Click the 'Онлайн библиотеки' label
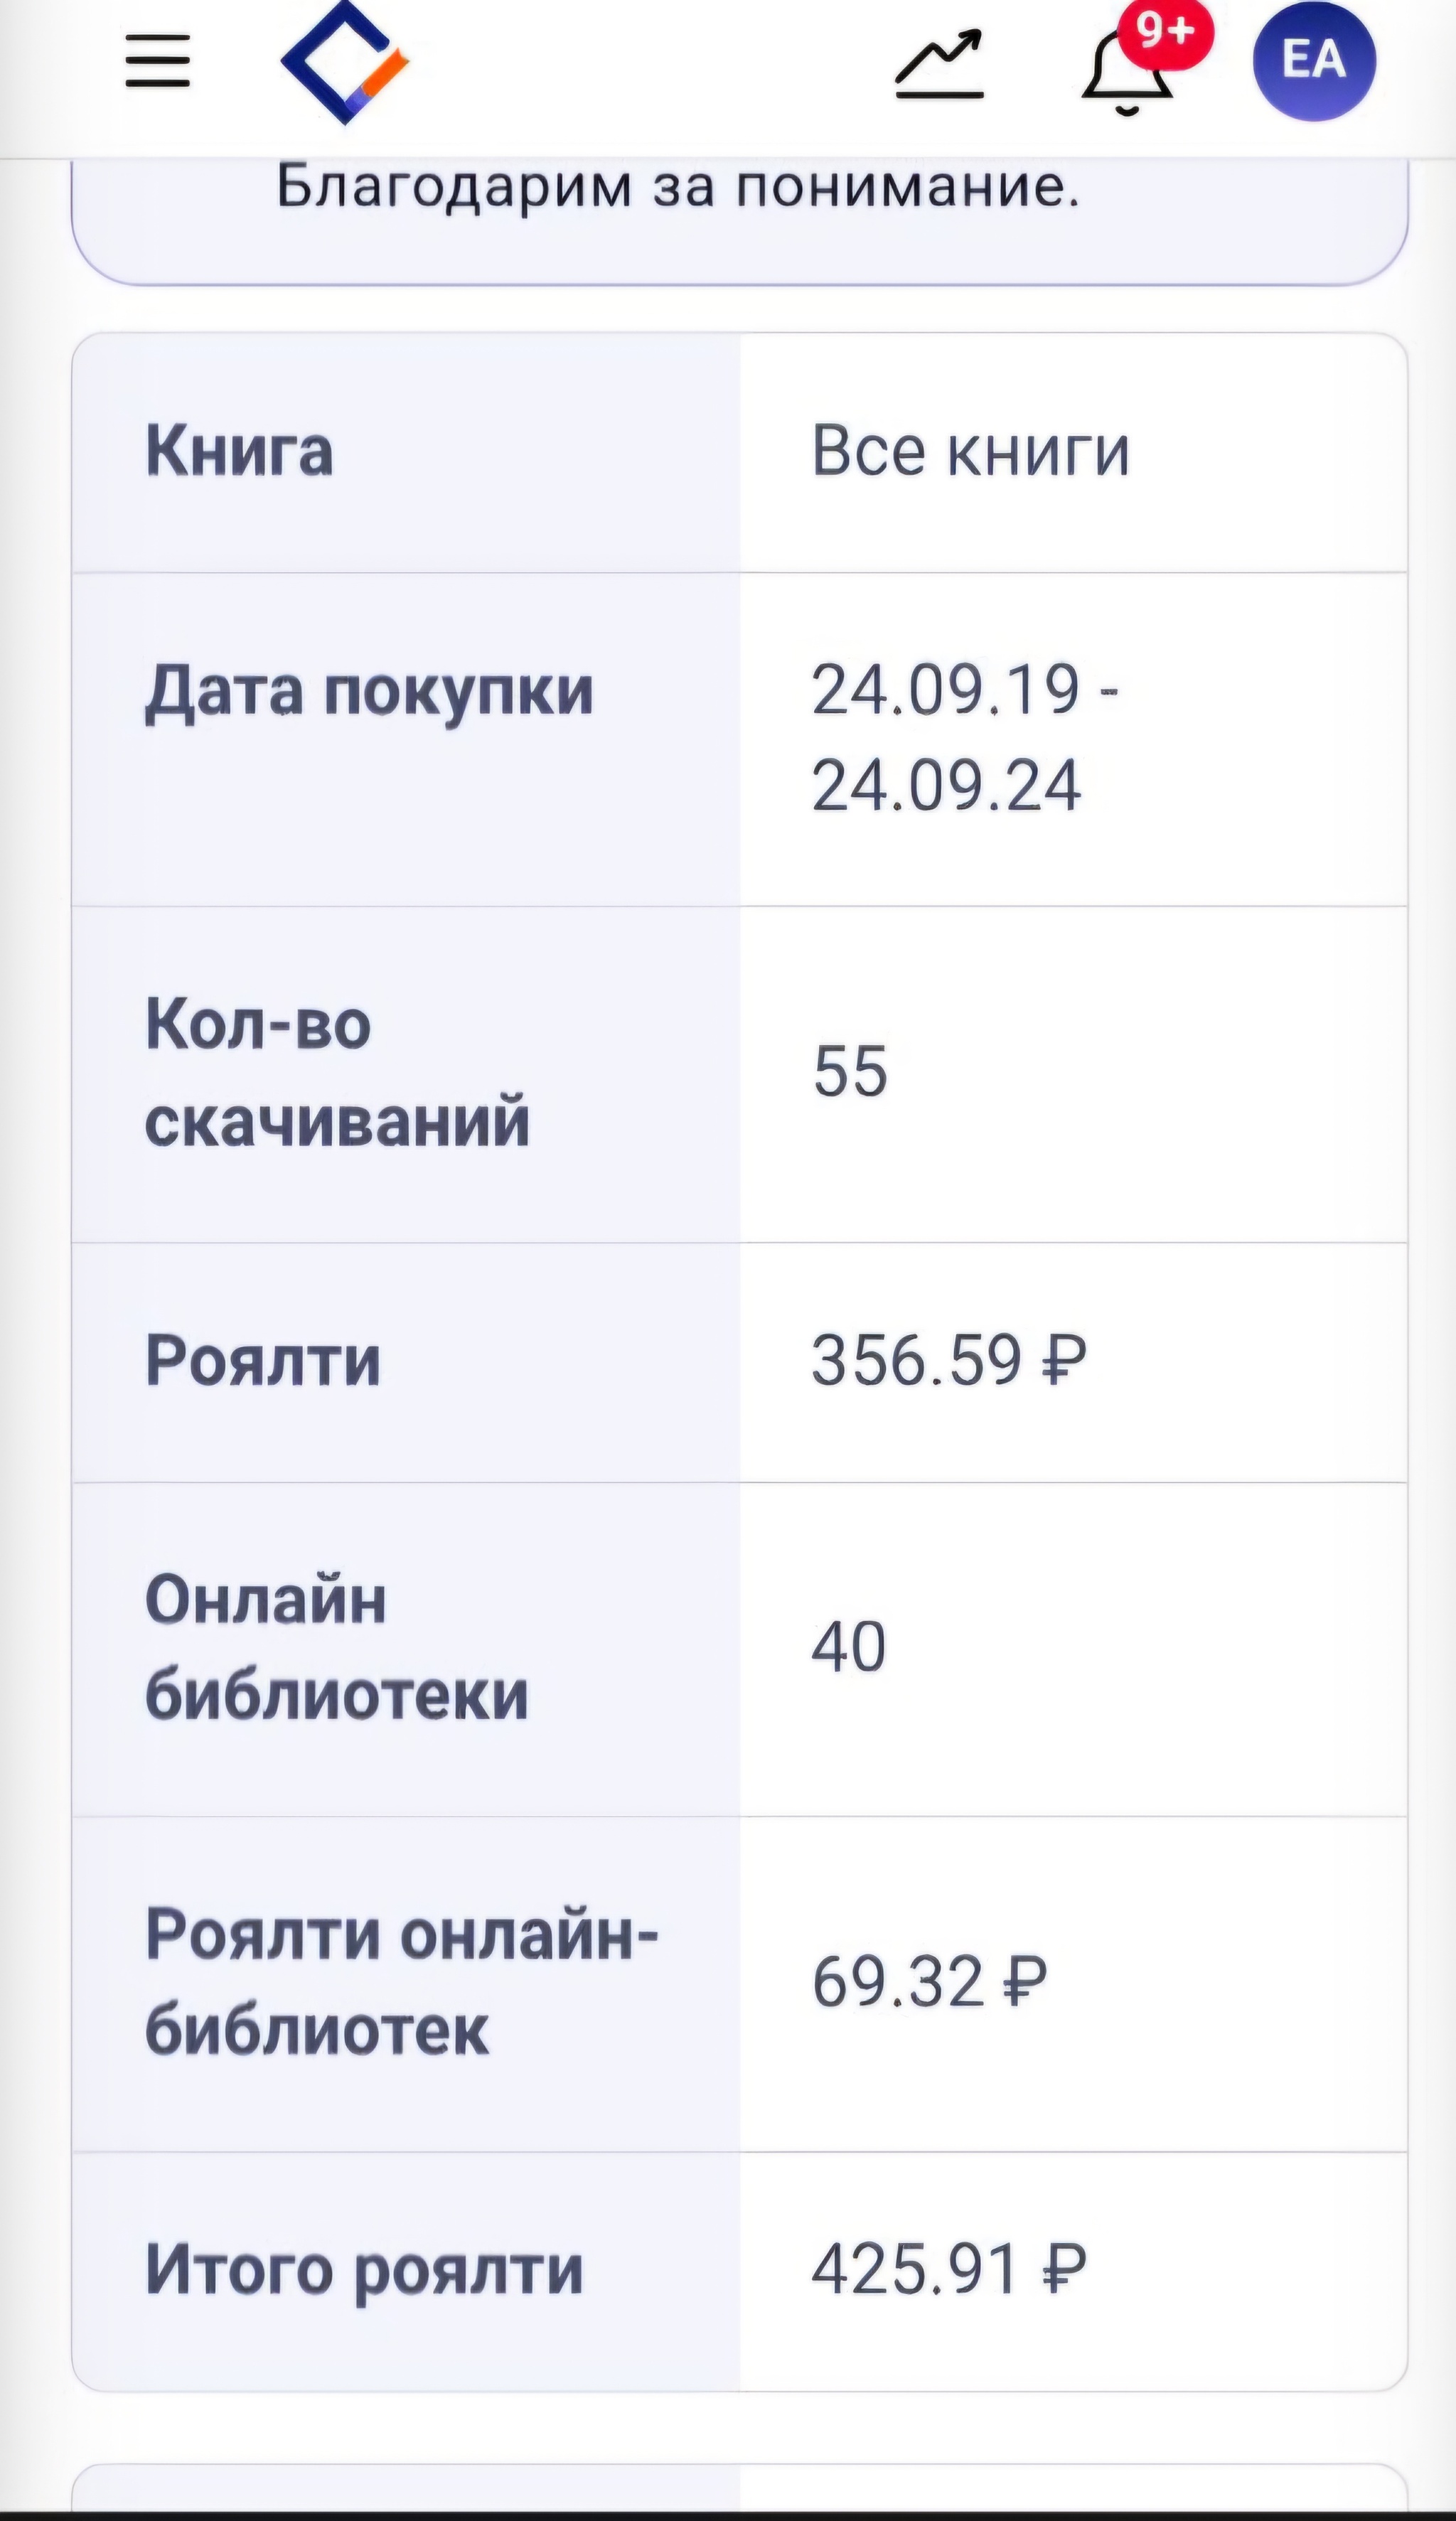Viewport: 1456px width, 2521px height. click(336, 1647)
